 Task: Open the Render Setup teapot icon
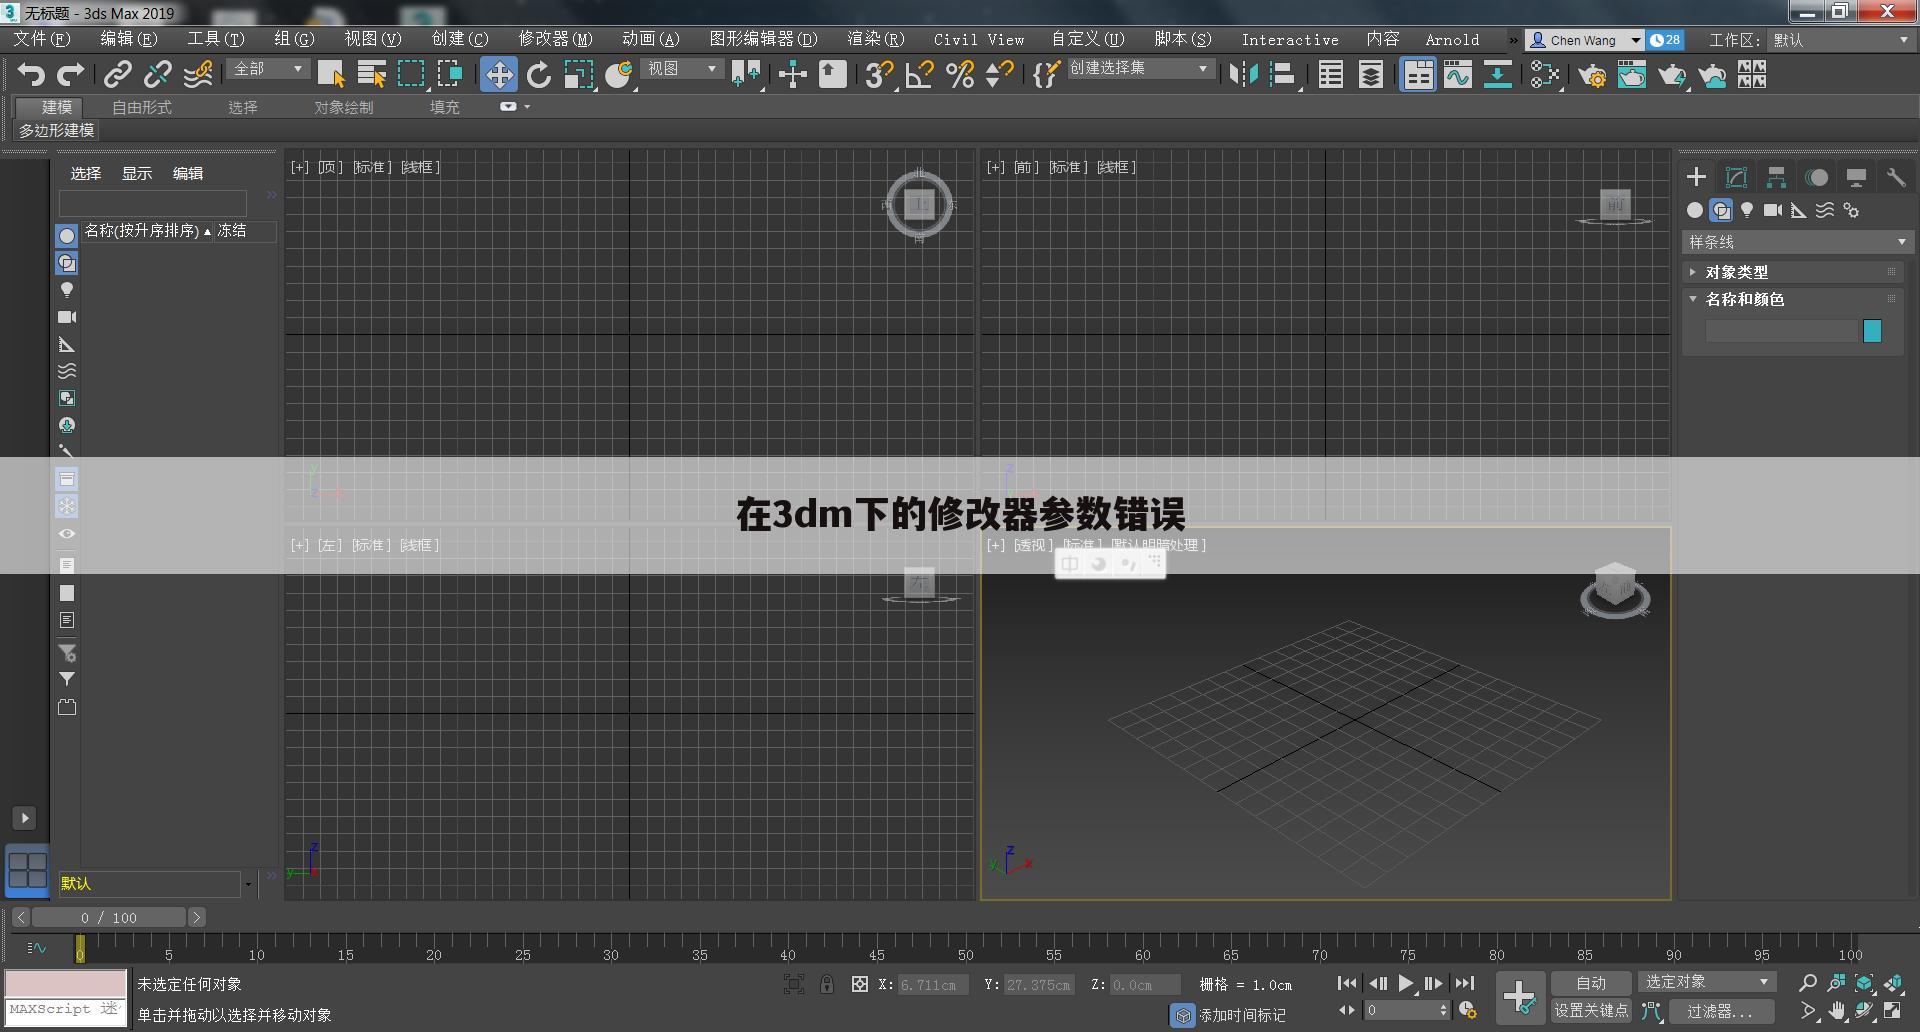coord(1592,74)
